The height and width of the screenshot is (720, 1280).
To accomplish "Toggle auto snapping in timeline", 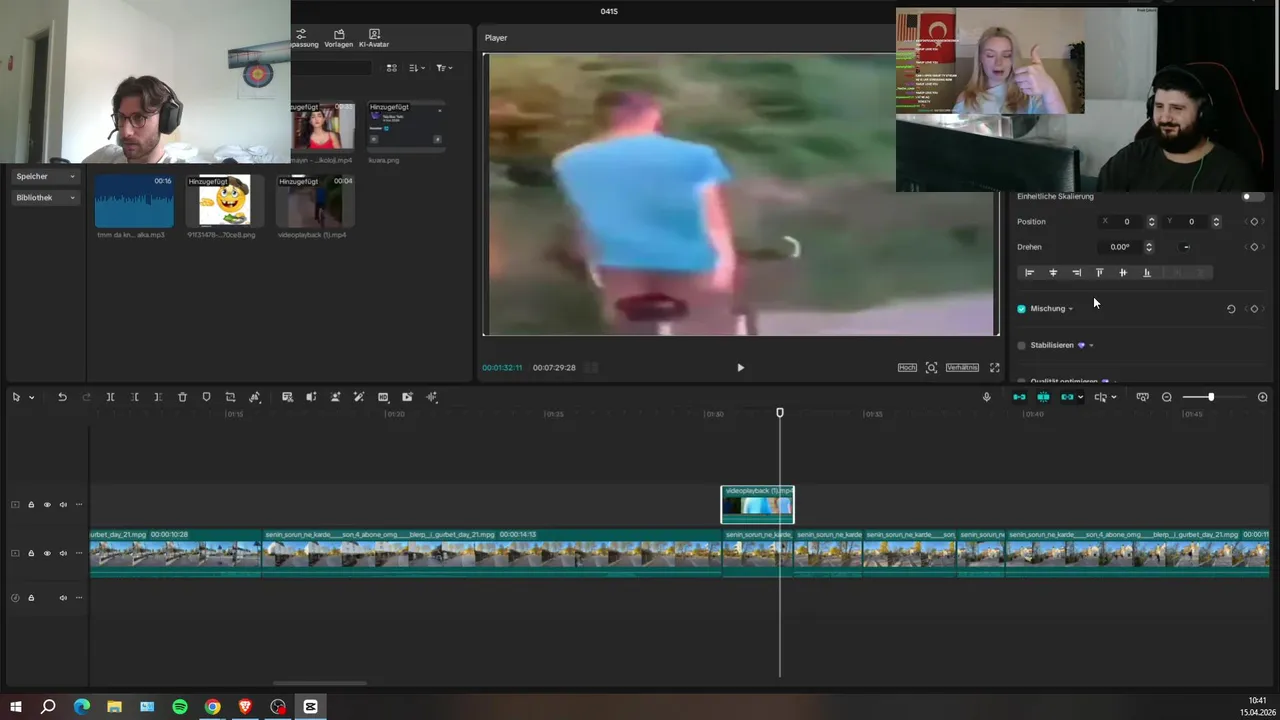I will point(1043,397).
